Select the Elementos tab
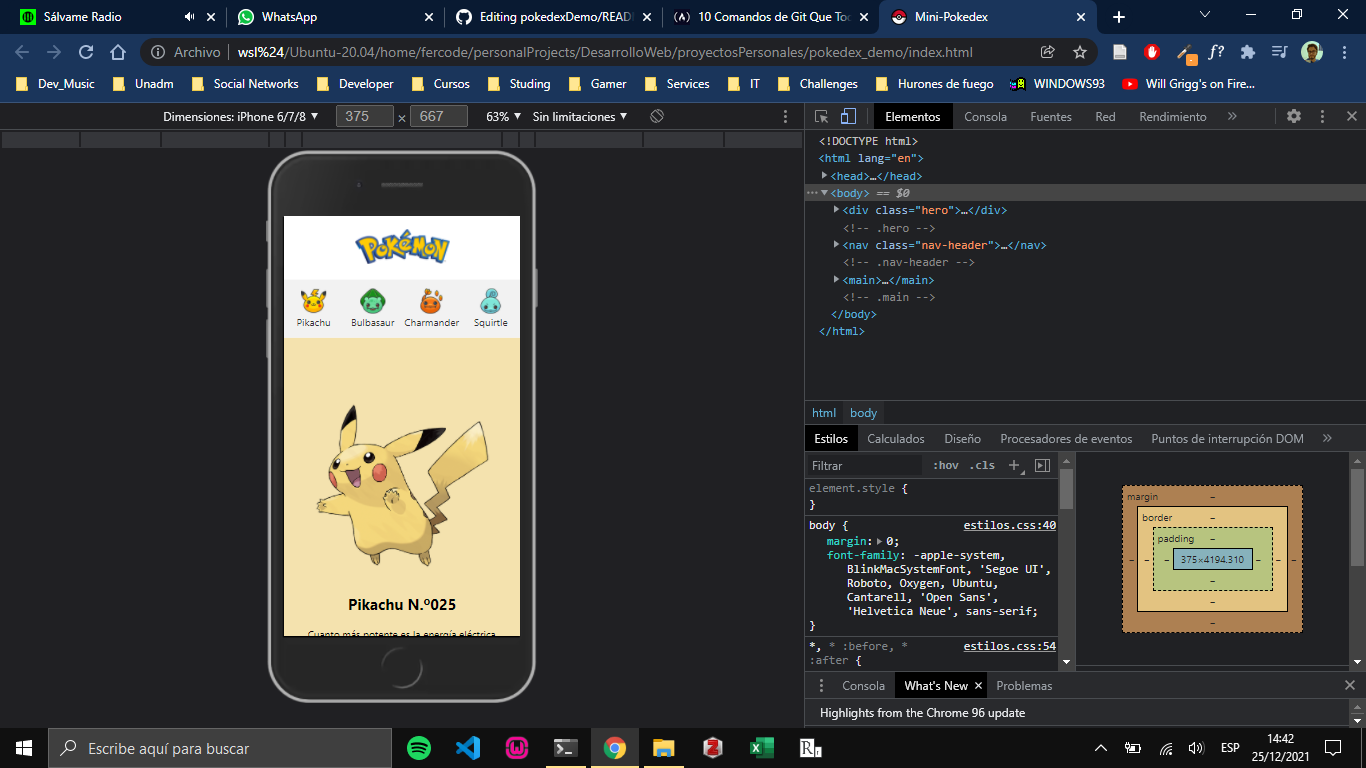The image size is (1366, 768). [913, 116]
